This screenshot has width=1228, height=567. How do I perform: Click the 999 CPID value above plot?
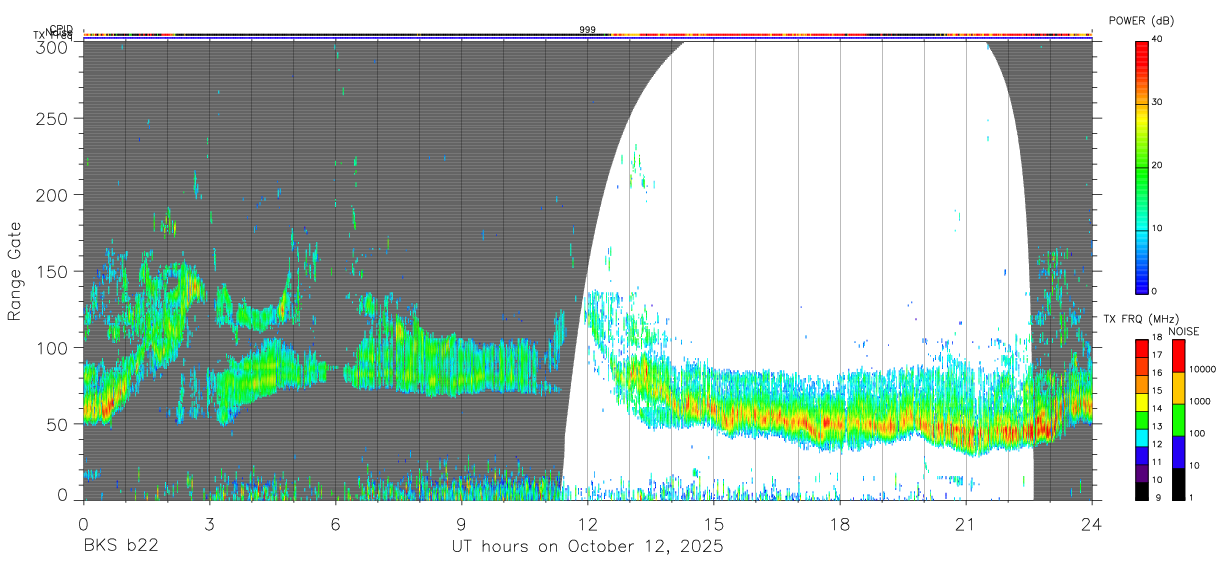coord(587,30)
